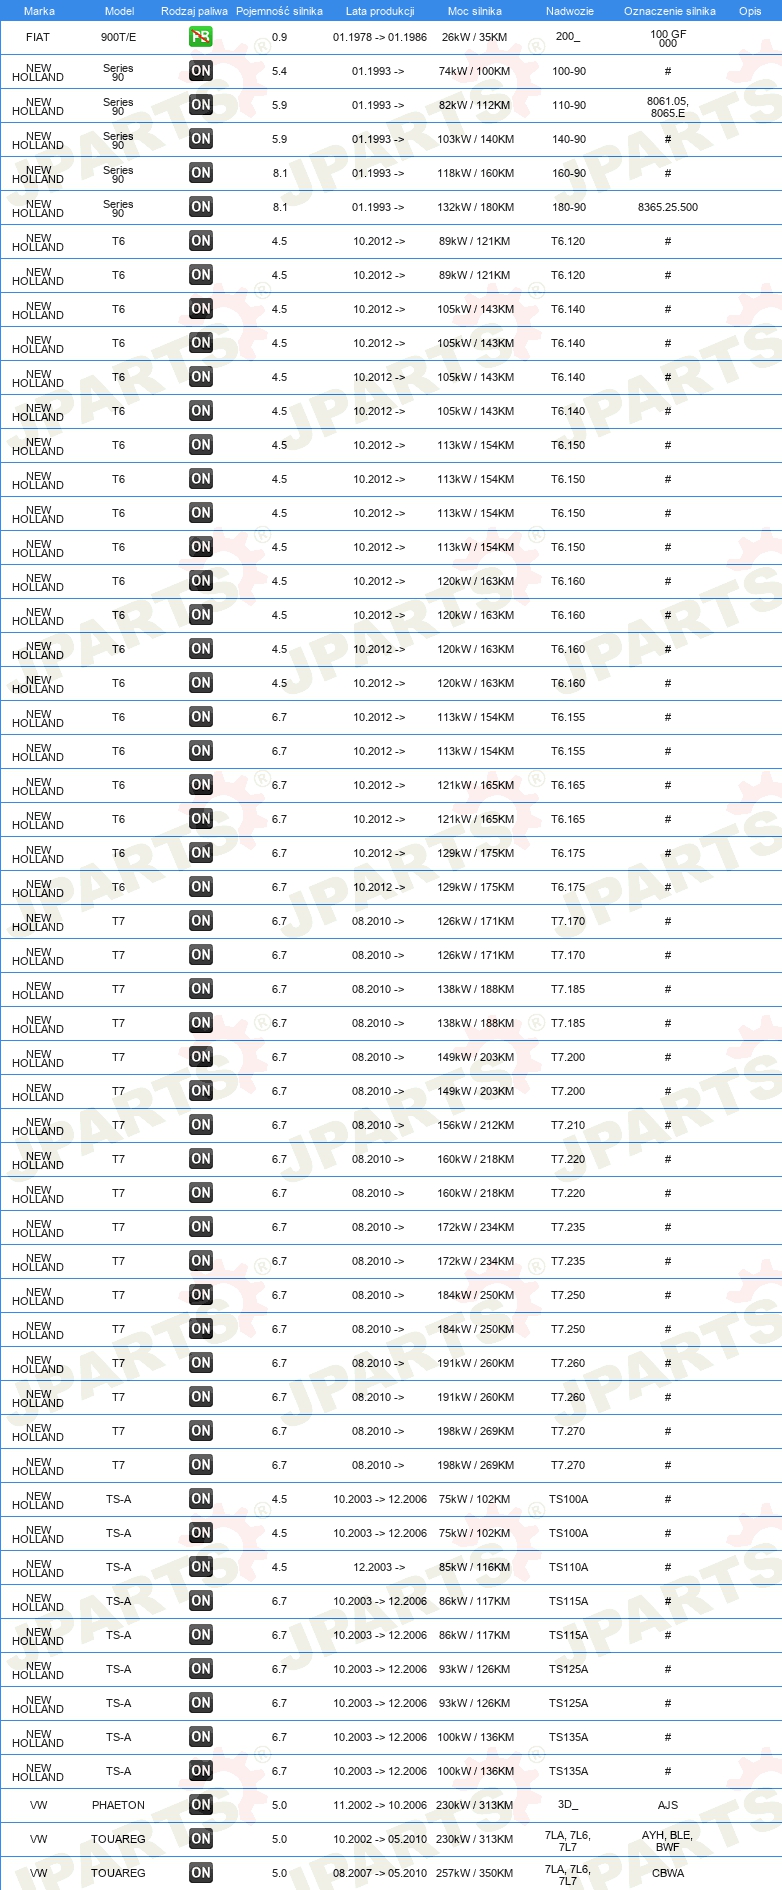This screenshot has width=782, height=1890.
Task: Click the 12.2003 -> production date cell
Action: click(379, 1567)
